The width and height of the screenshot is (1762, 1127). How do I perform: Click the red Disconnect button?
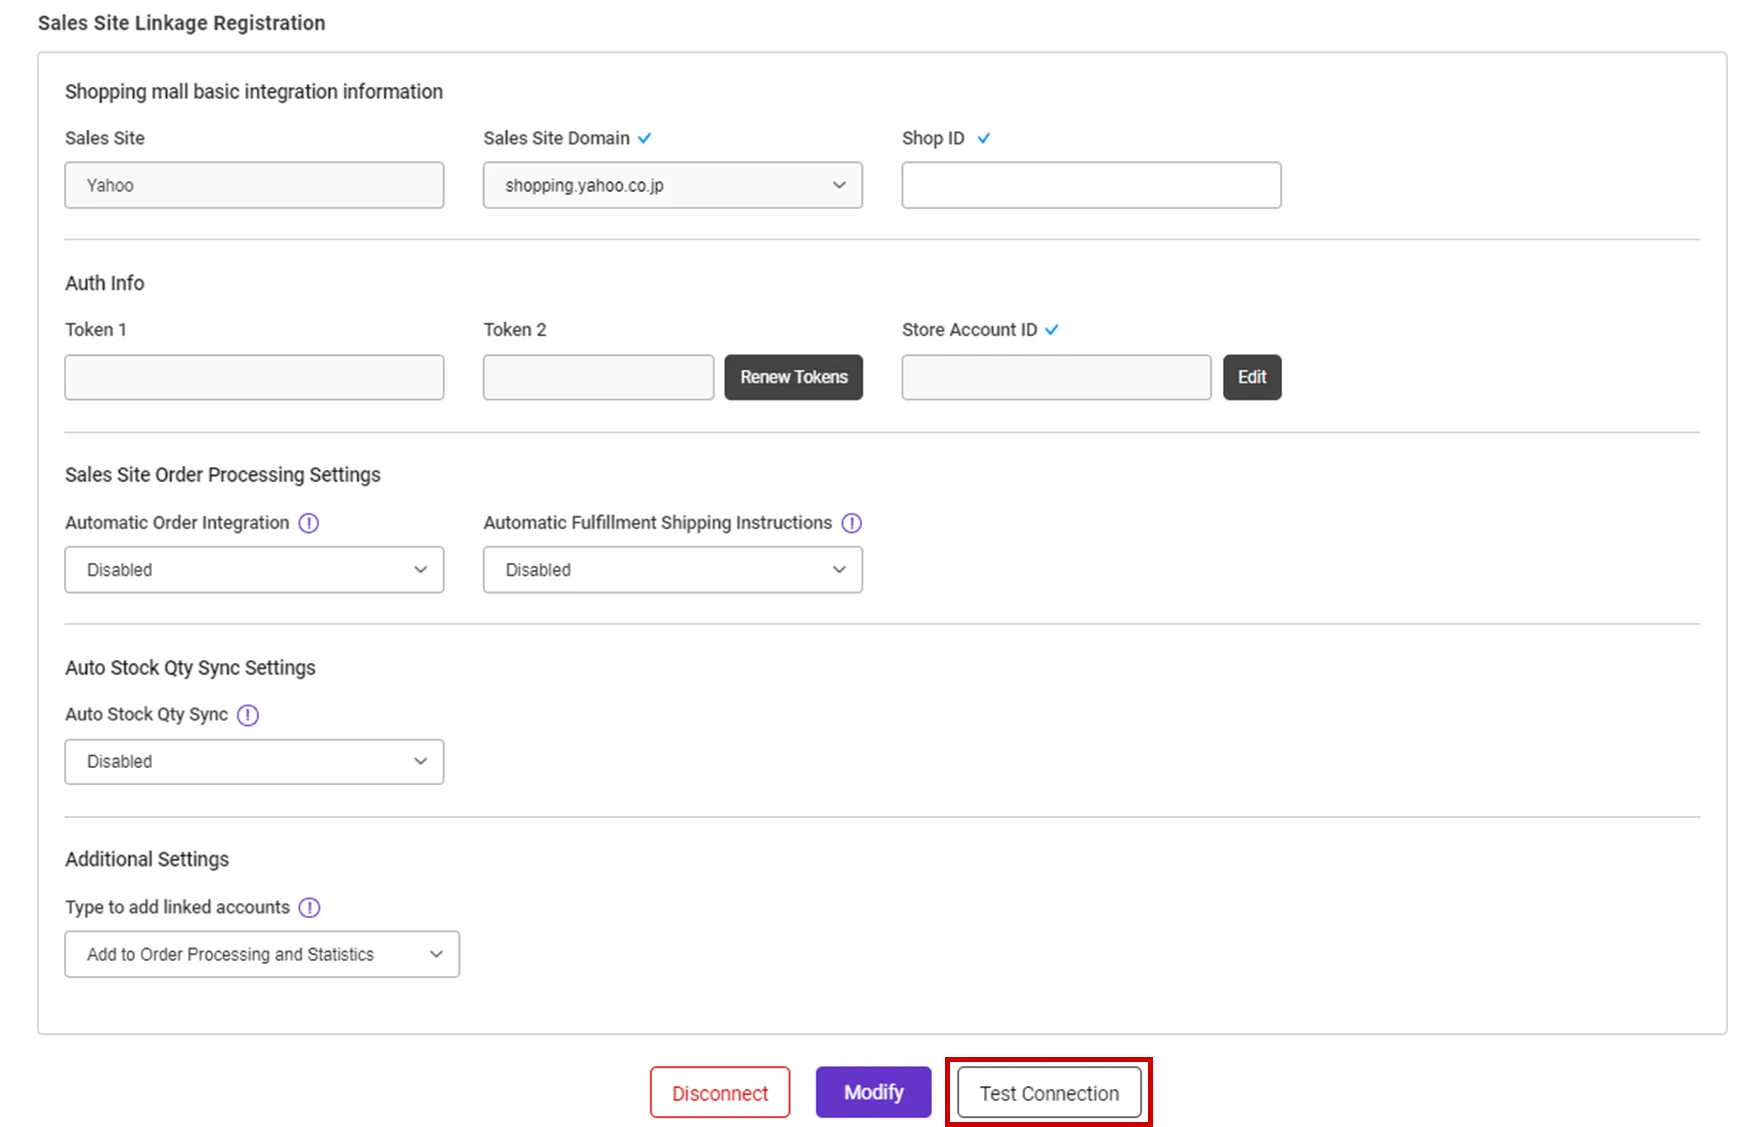(x=720, y=1093)
